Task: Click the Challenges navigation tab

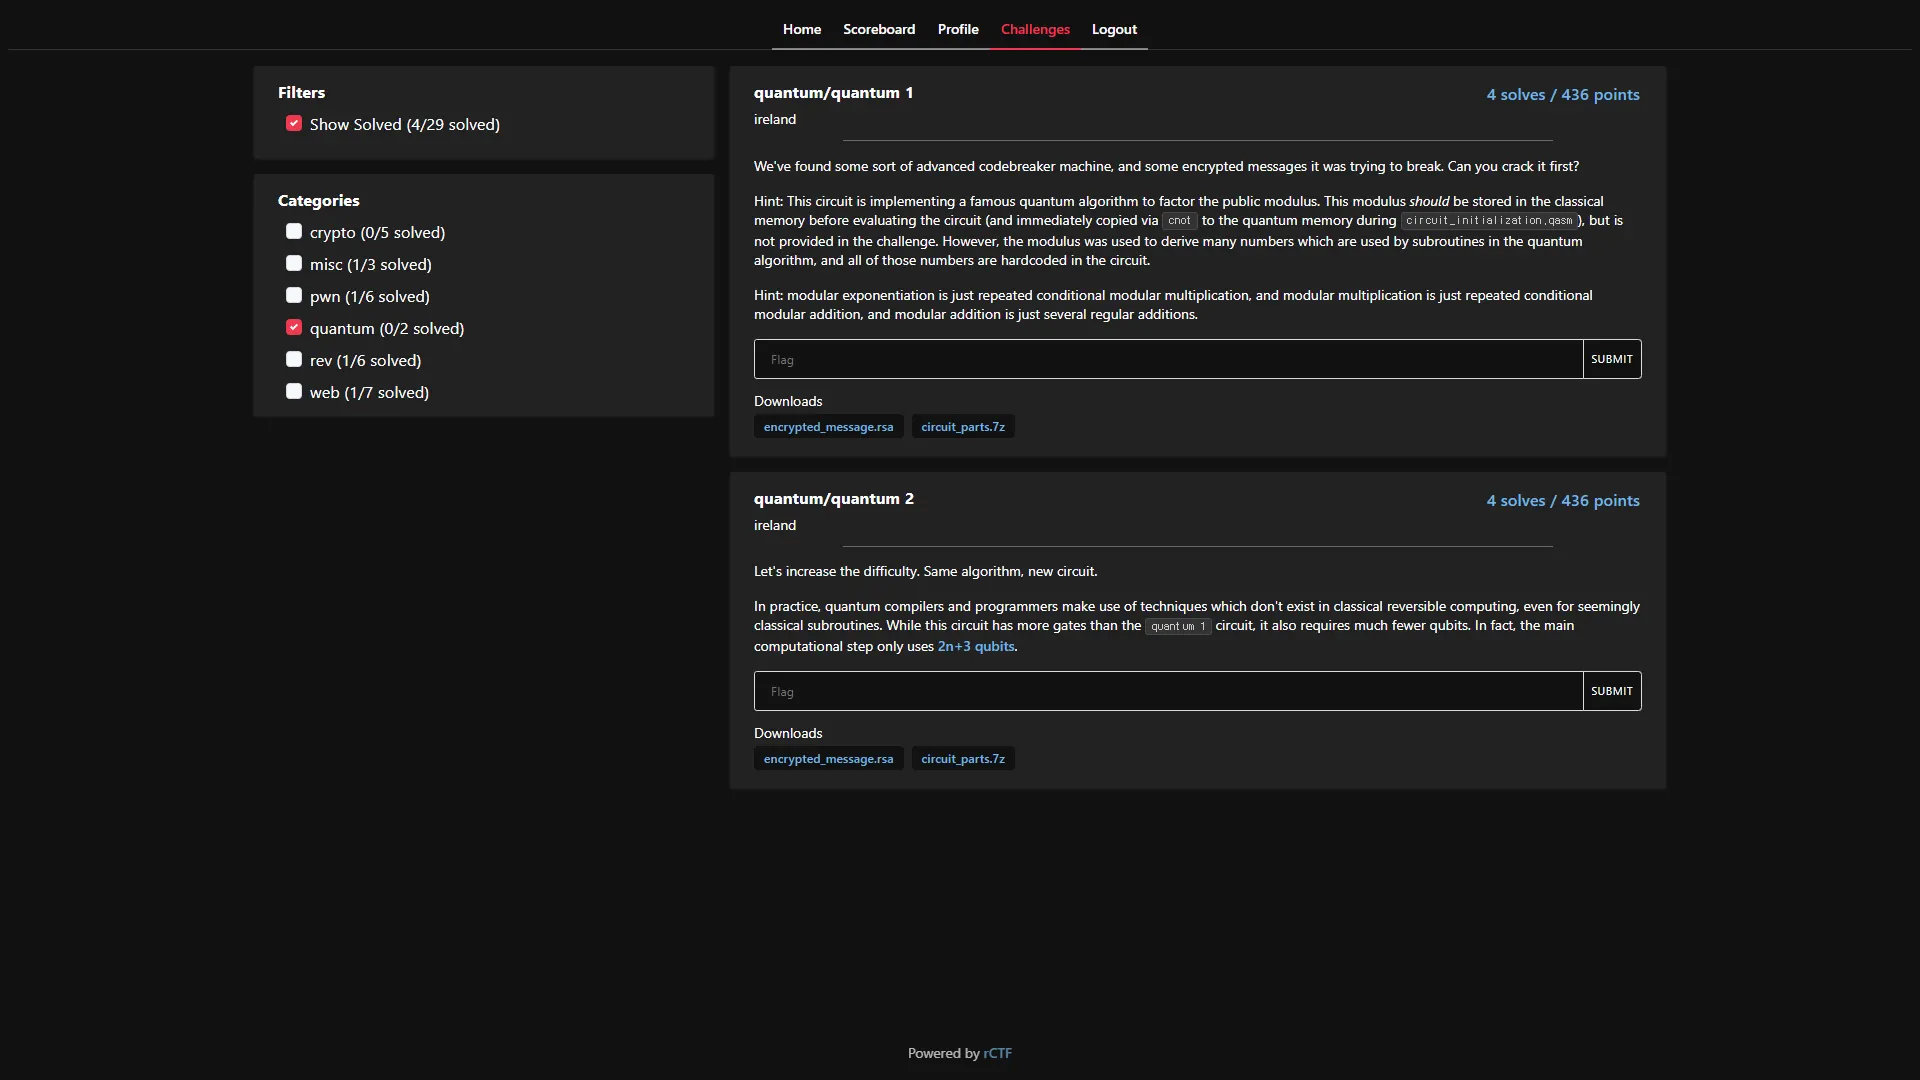Action: coord(1035,29)
